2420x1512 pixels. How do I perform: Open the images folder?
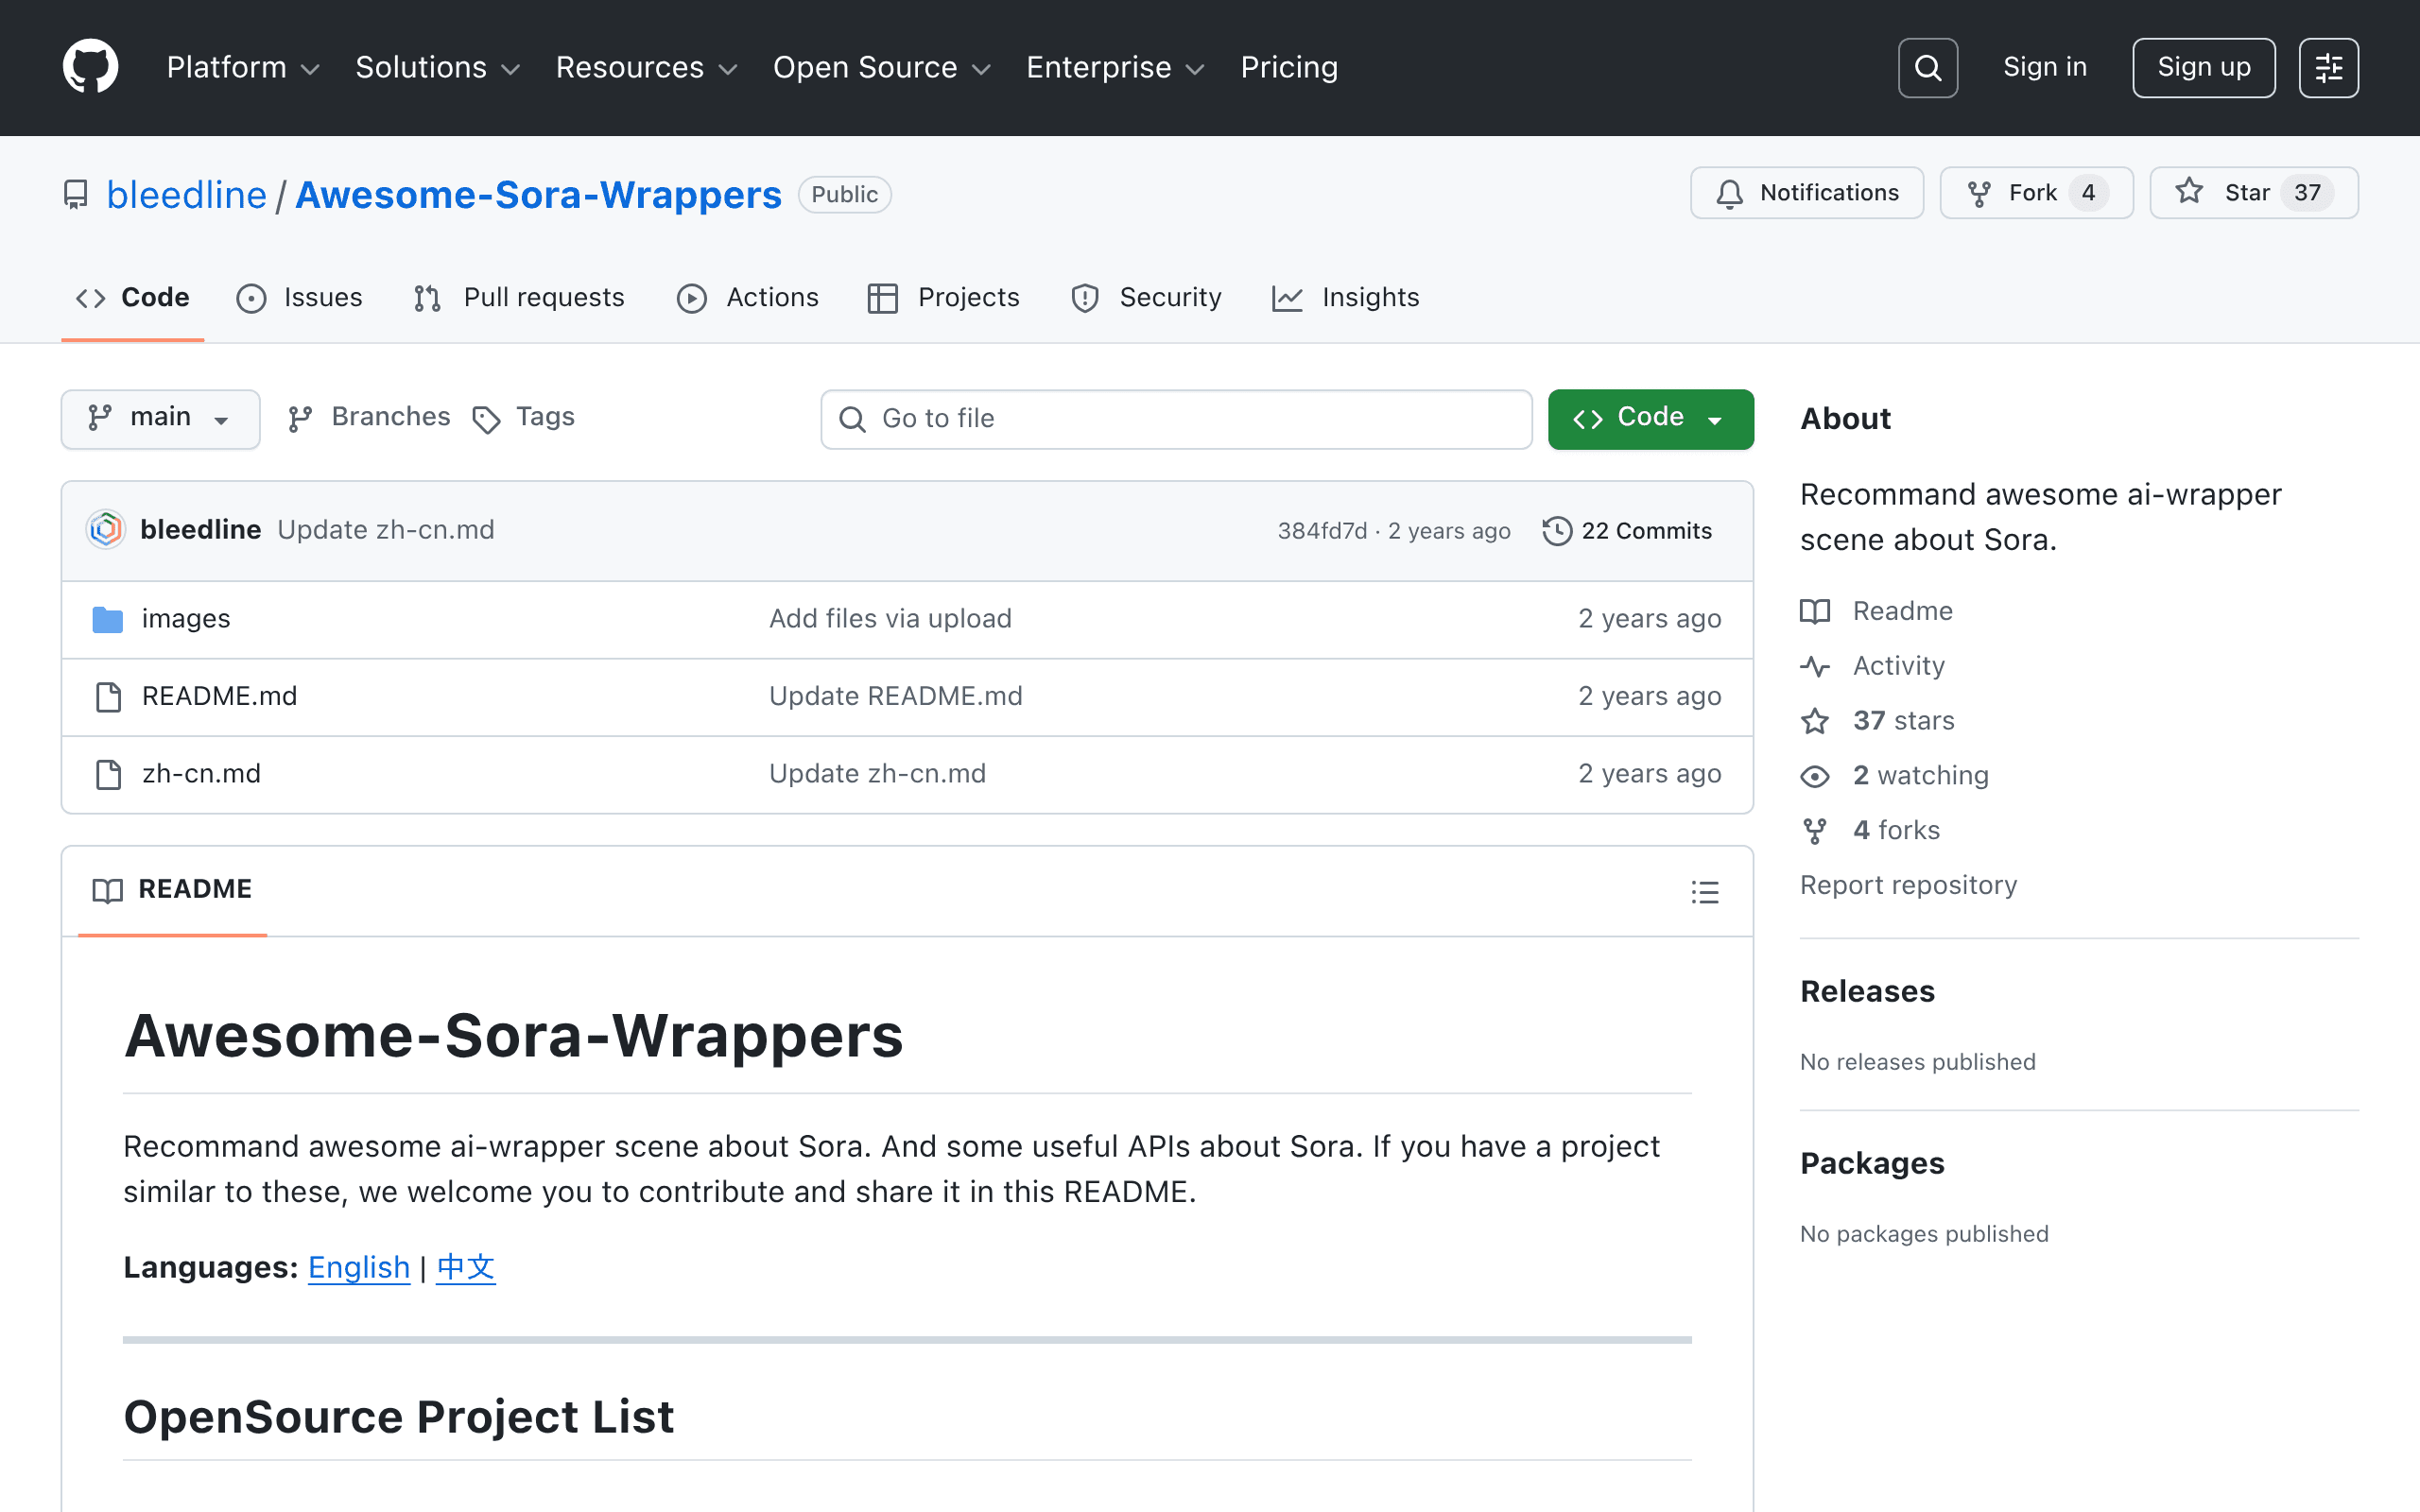pyautogui.click(x=186, y=619)
